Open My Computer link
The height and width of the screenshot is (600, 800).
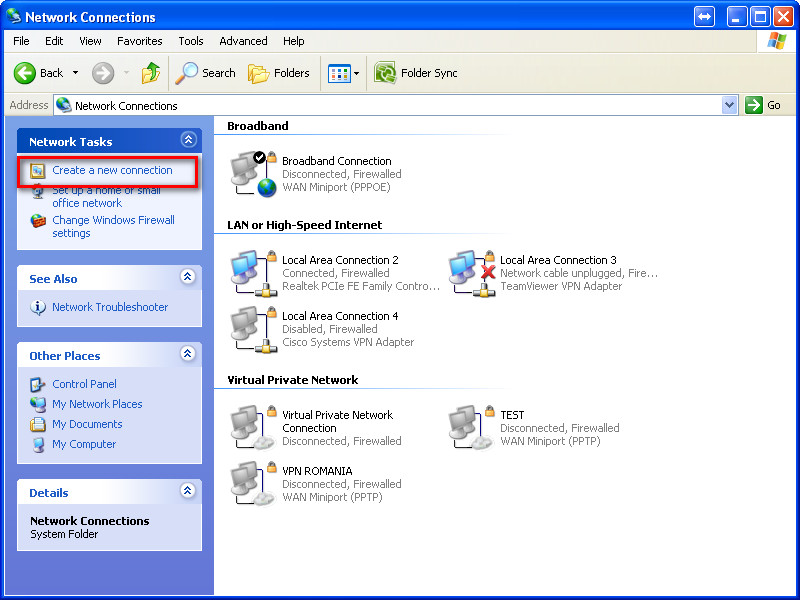(84, 444)
